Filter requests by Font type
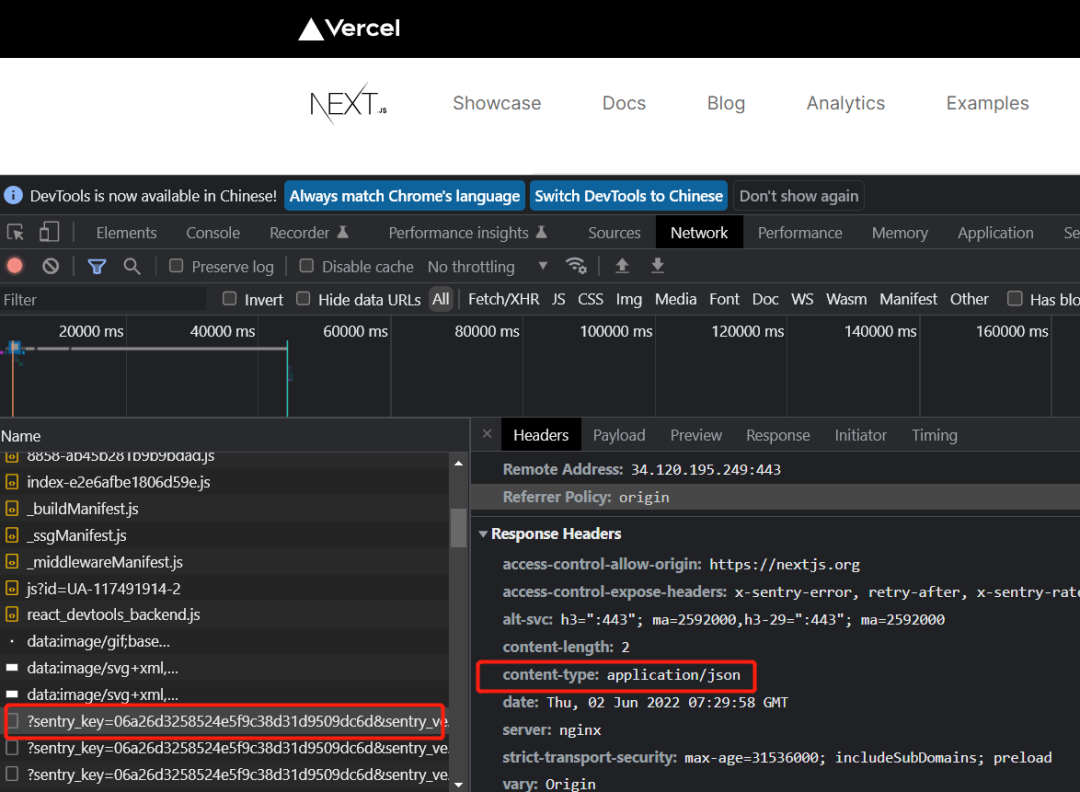1080x792 pixels. point(724,300)
